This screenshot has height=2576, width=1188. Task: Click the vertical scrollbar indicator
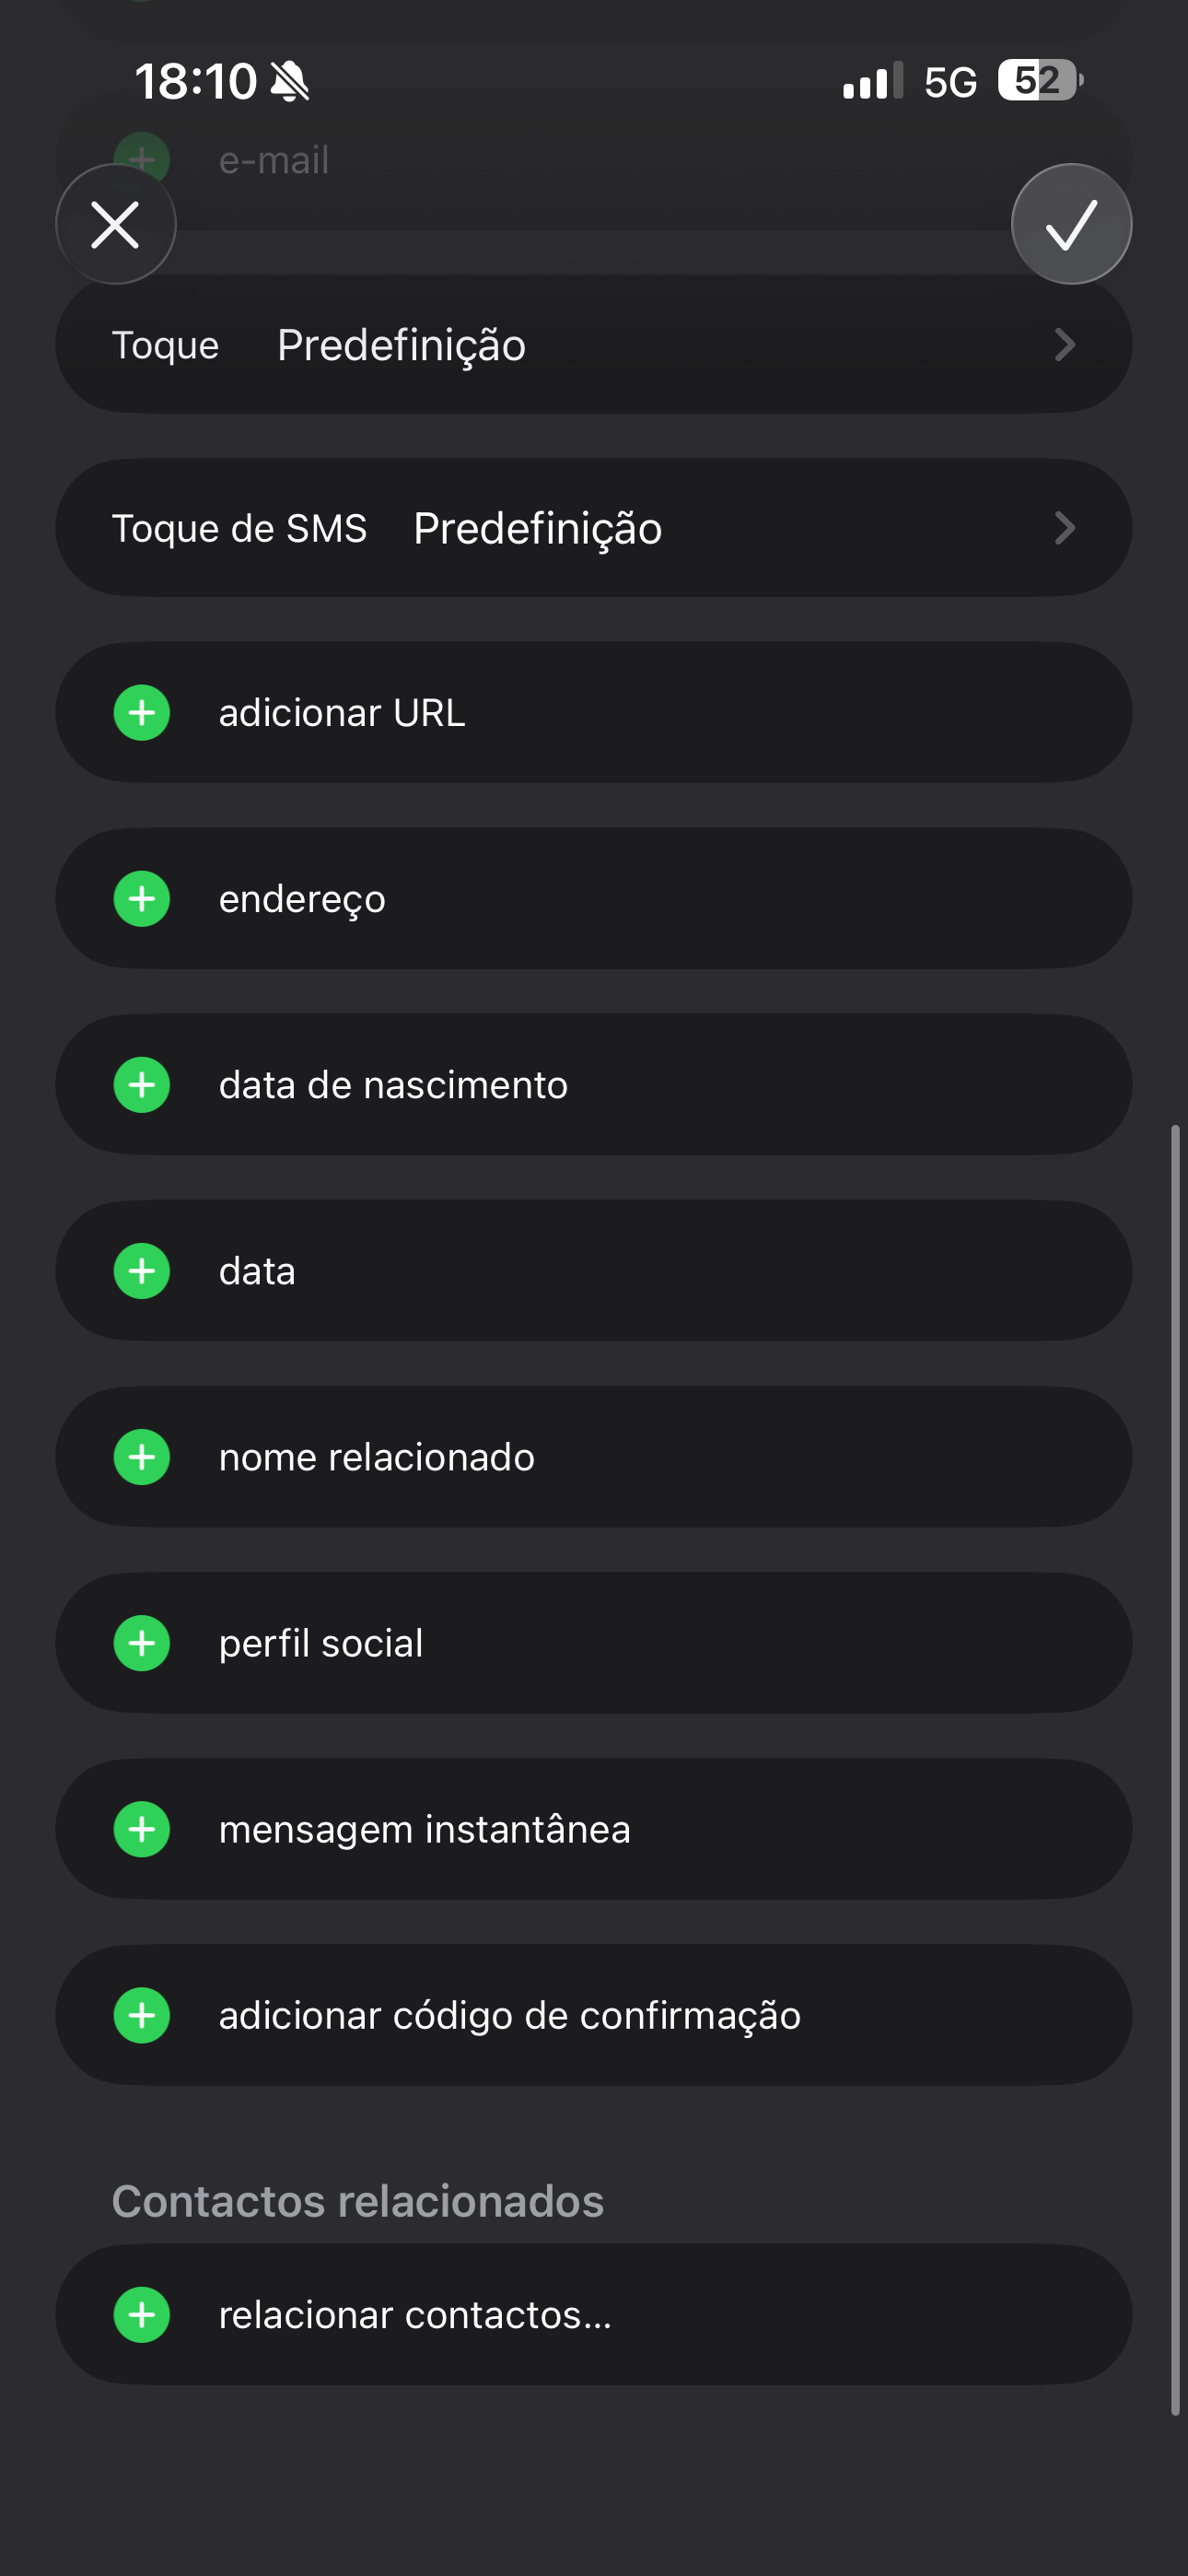[1175, 1770]
